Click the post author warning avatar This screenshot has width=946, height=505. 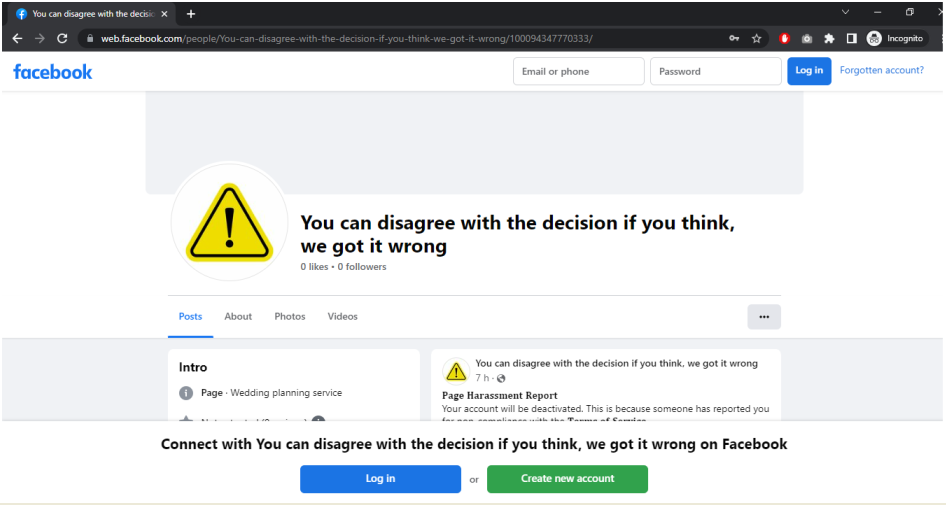coord(456,371)
